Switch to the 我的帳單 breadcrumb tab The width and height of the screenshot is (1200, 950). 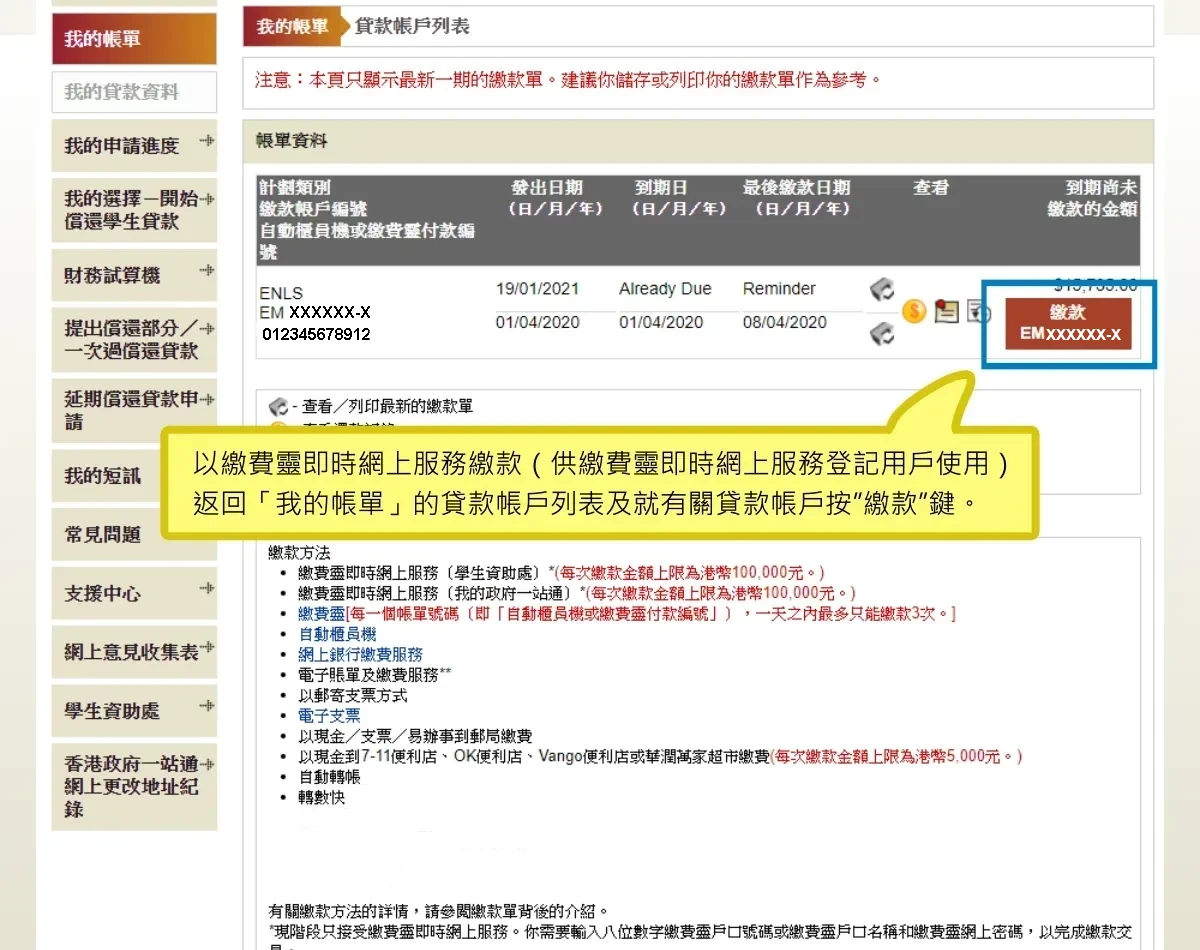click(290, 28)
